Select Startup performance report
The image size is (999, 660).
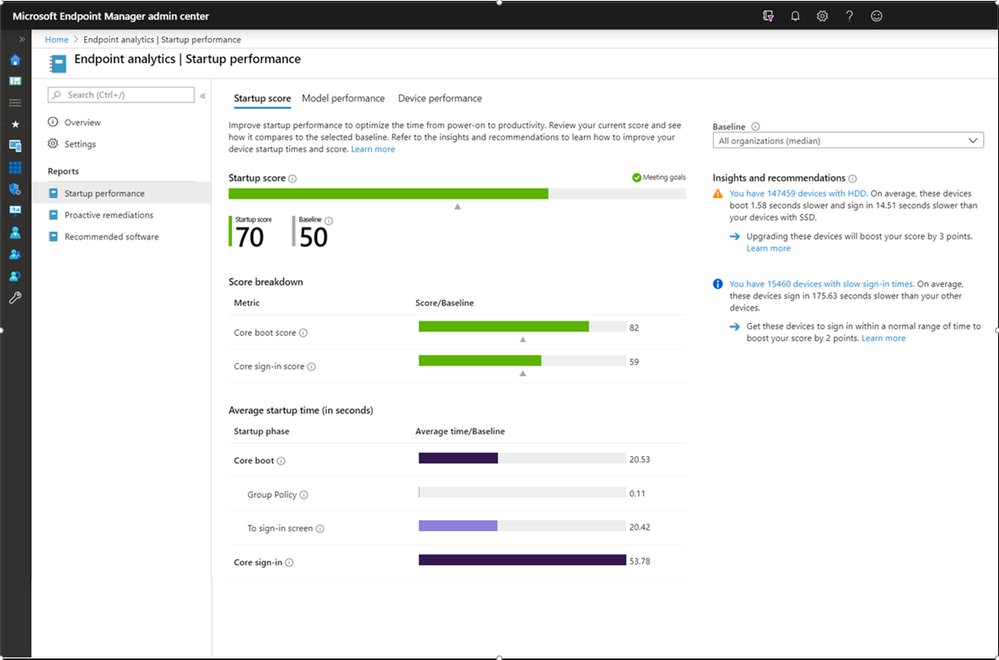pyautogui.click(x=121, y=193)
